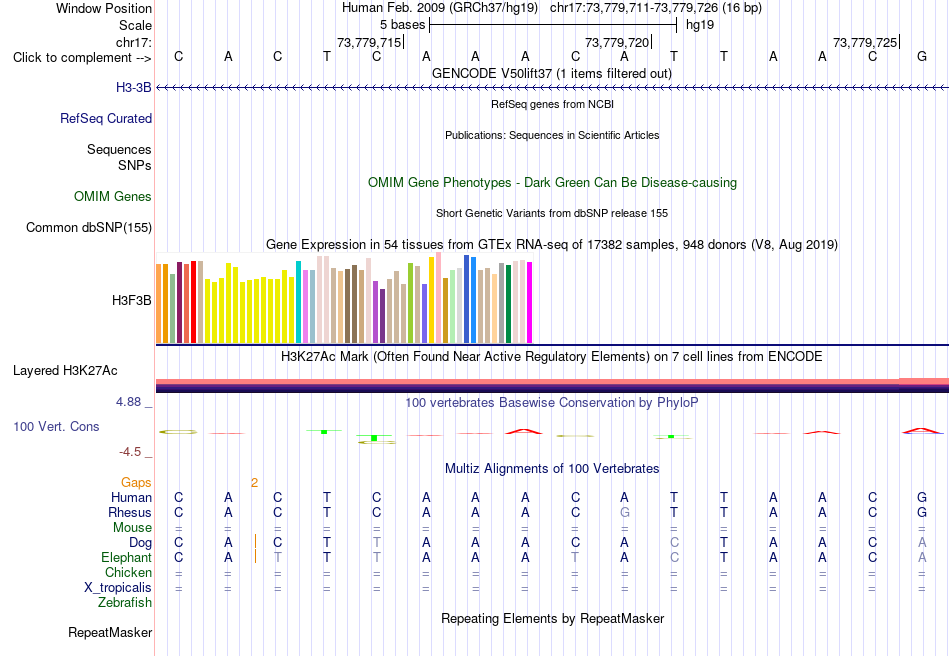
Task: Click the OMIM Genes track label
Action: pyautogui.click(x=112, y=196)
